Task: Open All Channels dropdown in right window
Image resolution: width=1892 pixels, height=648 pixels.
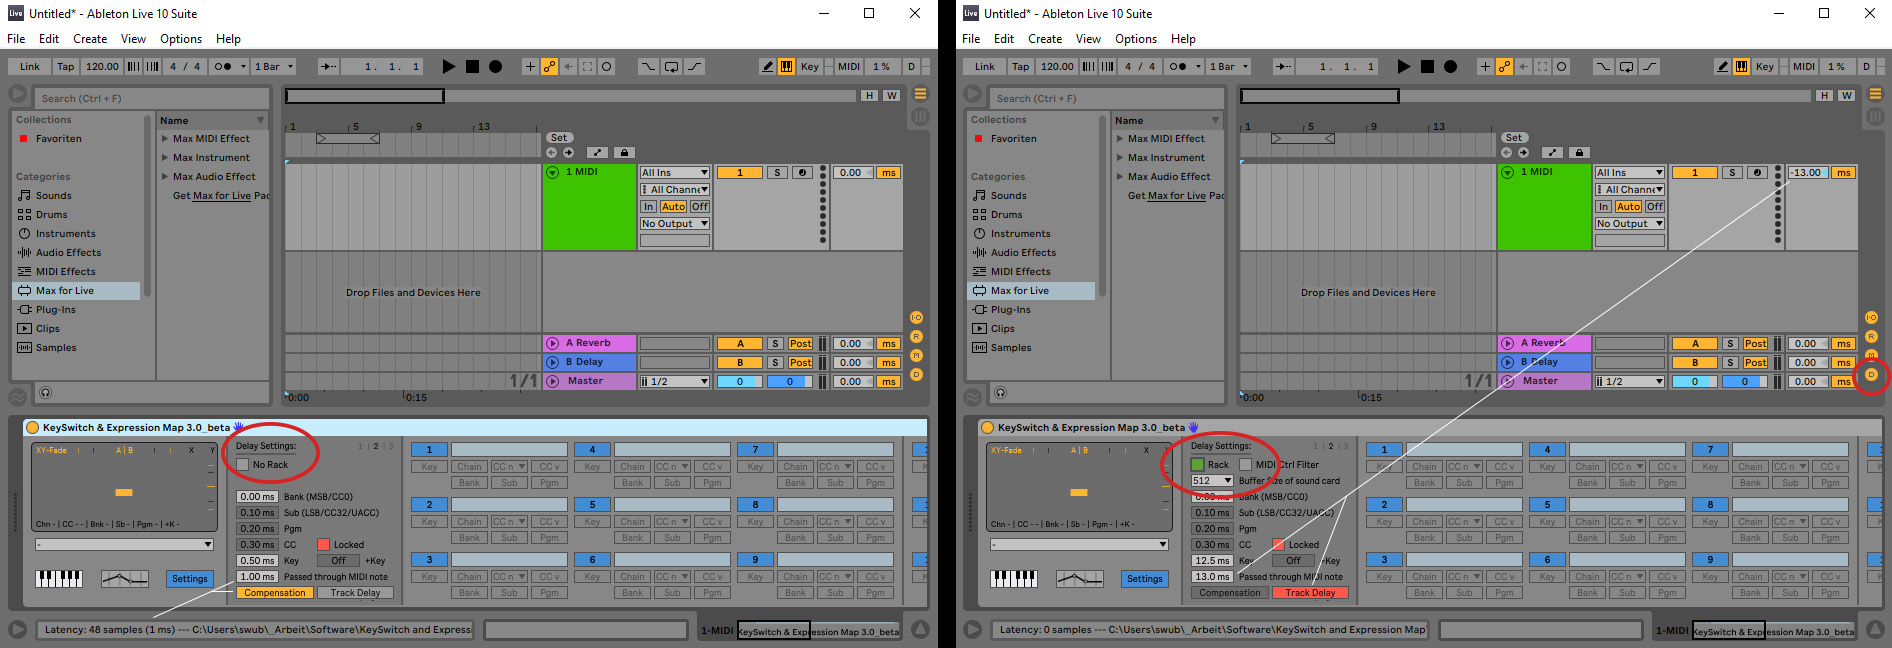Action: [x=1630, y=190]
